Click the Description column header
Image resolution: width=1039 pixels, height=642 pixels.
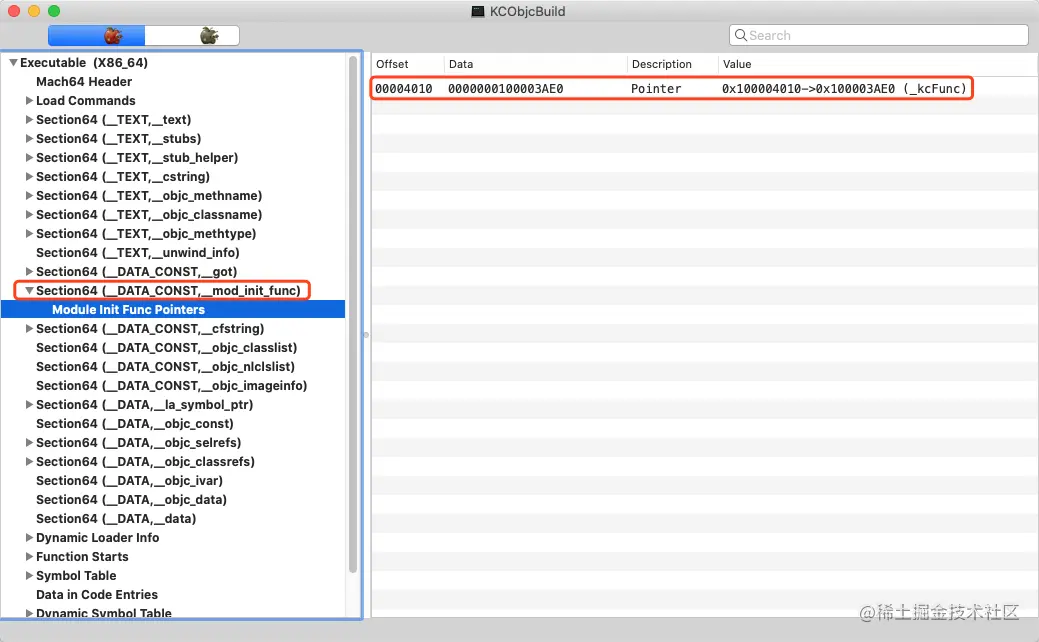(x=673, y=64)
